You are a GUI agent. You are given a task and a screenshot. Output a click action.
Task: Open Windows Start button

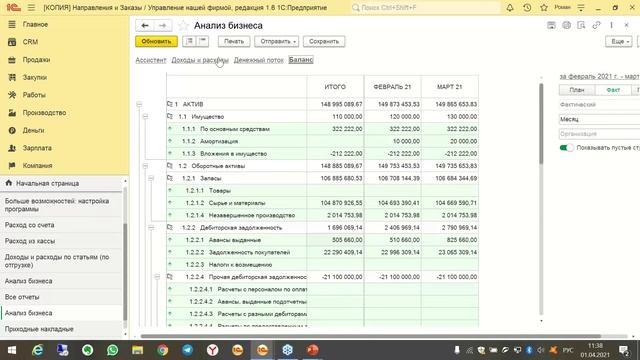[12, 350]
